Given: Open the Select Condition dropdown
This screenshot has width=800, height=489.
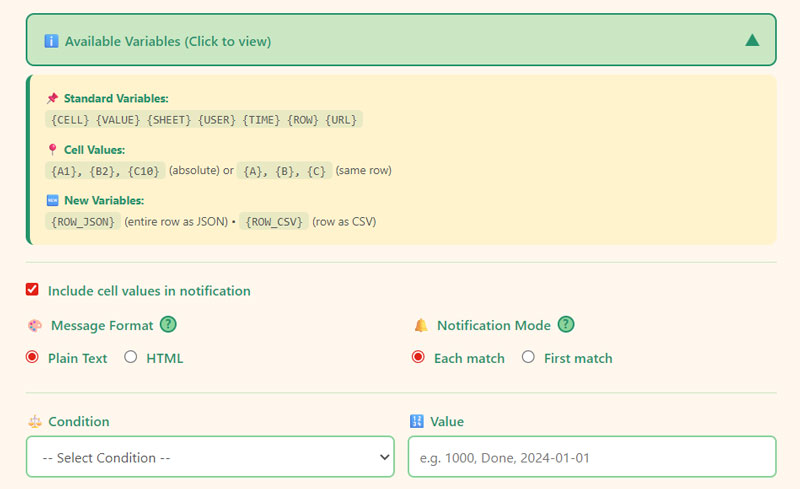Looking at the screenshot, I should [210, 457].
